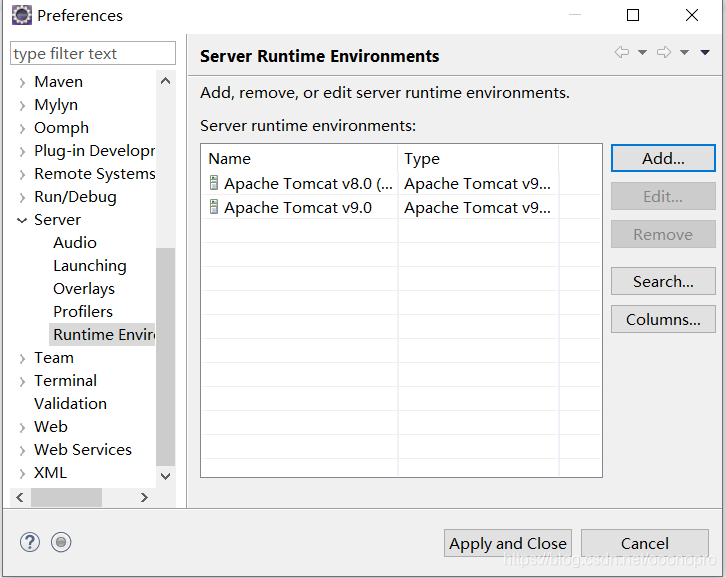
Task: Open the Back history dropdown arrow
Action: tap(642, 52)
